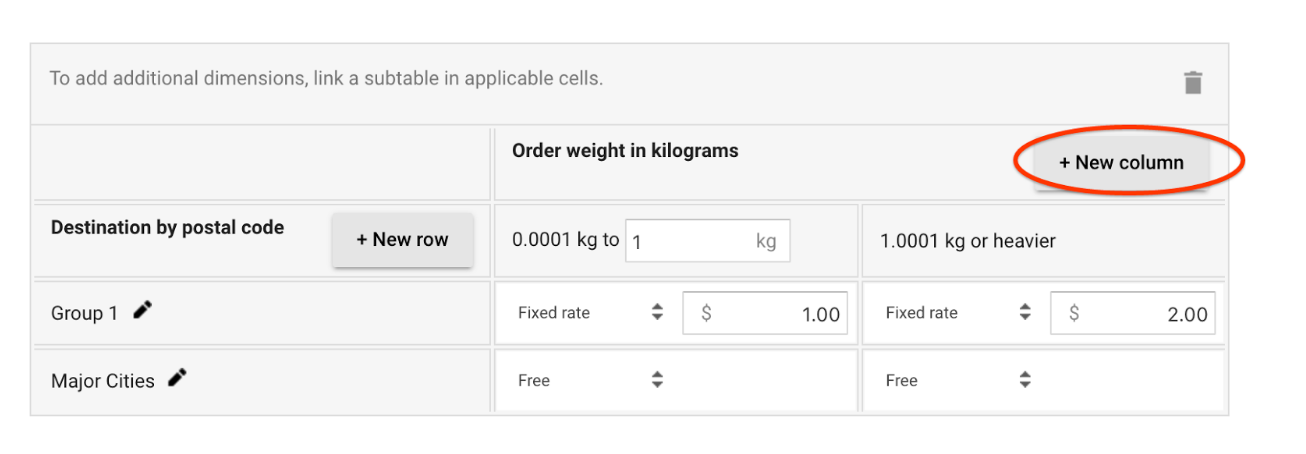Delete the shipping rate table via trash icon
This screenshot has height=454, width=1306.
point(1192,82)
